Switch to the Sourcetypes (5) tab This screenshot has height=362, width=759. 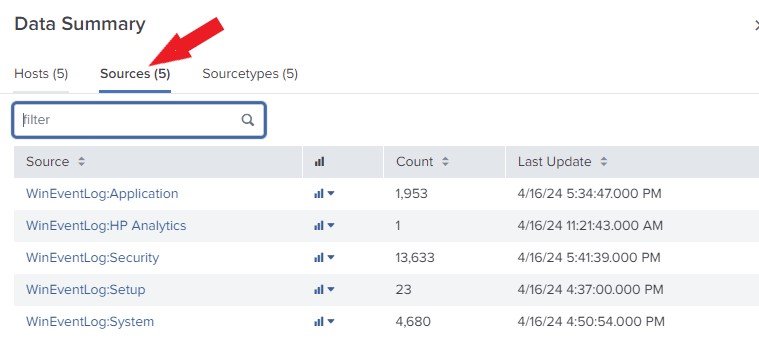coord(250,74)
